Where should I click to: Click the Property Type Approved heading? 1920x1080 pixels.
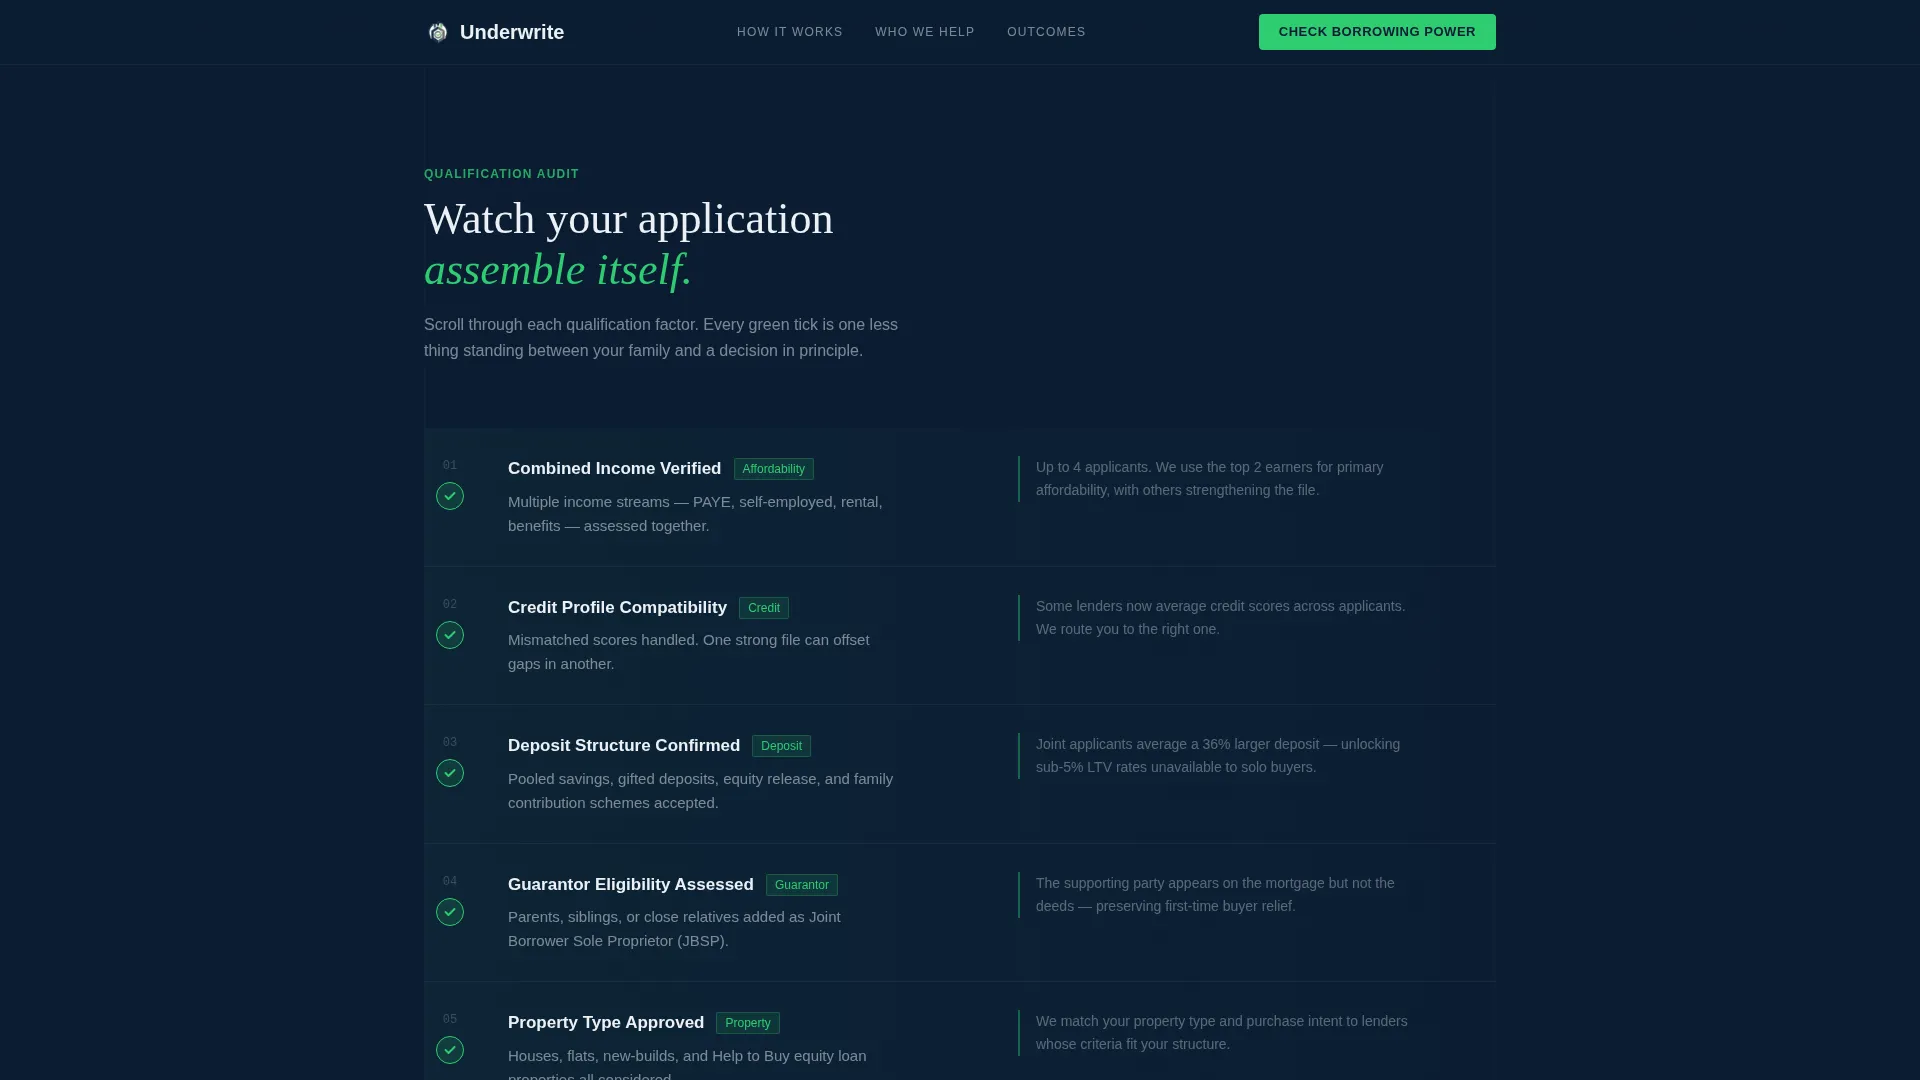[606, 1022]
